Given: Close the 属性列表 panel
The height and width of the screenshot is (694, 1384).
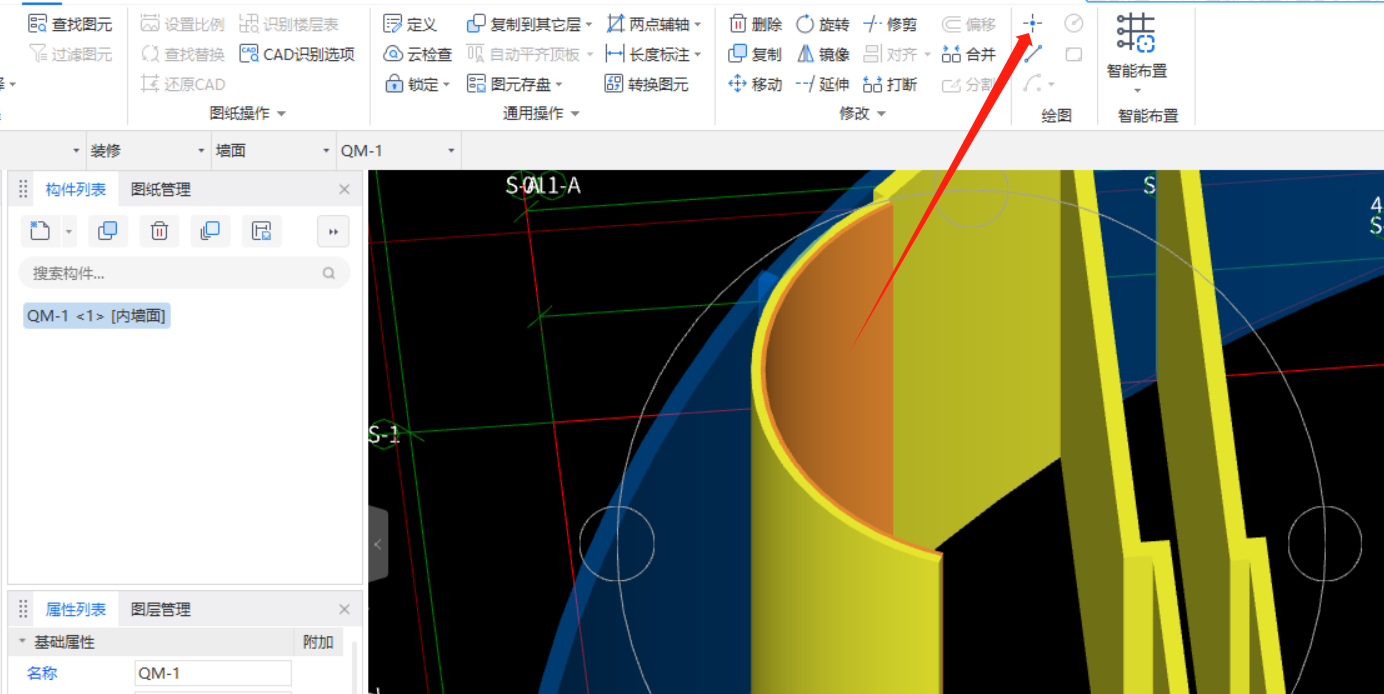Looking at the screenshot, I should pos(344,609).
